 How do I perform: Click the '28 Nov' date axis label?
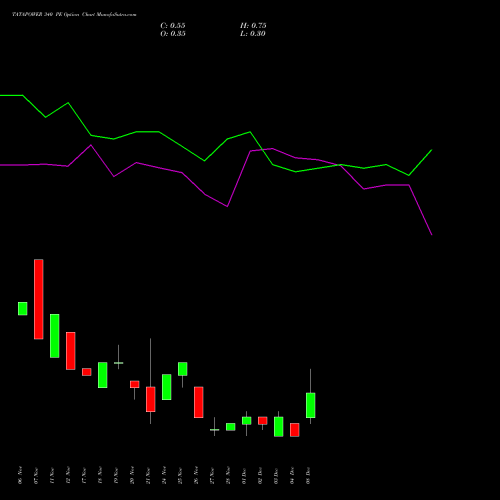pos(228,475)
